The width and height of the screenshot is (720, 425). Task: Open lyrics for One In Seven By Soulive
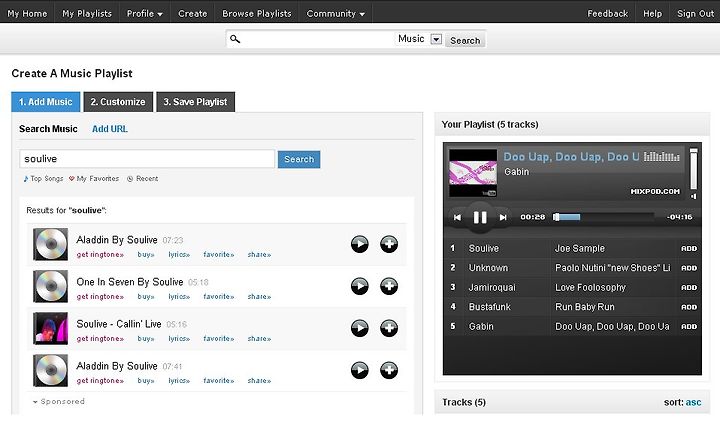coord(179,297)
